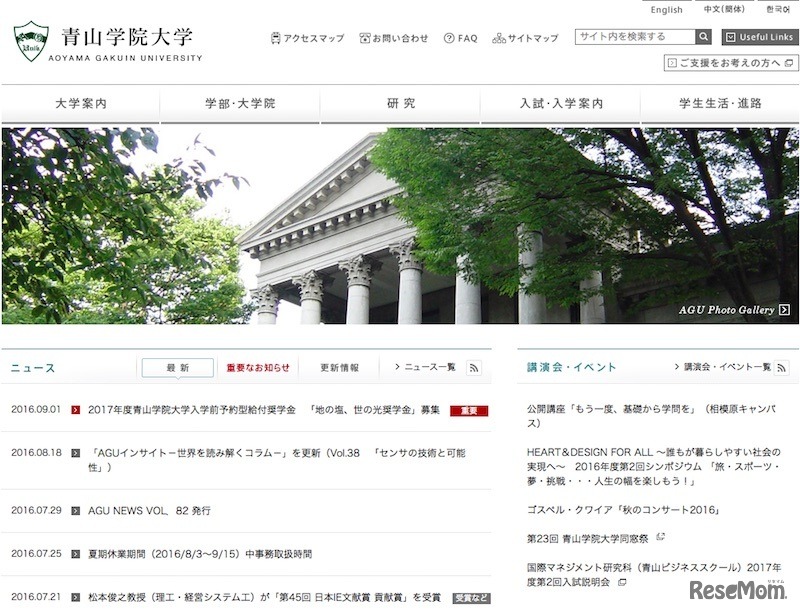Open the ニュース一覧 link

425,367
